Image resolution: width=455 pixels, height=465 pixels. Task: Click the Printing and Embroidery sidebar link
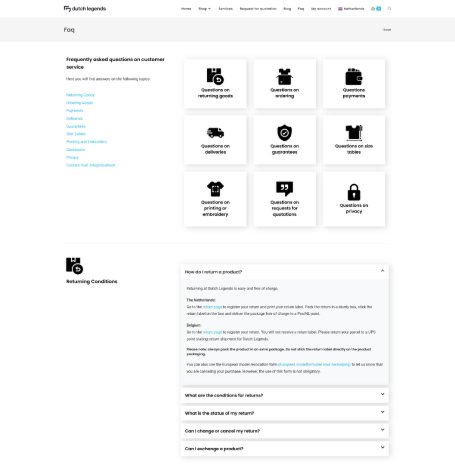tap(86, 142)
